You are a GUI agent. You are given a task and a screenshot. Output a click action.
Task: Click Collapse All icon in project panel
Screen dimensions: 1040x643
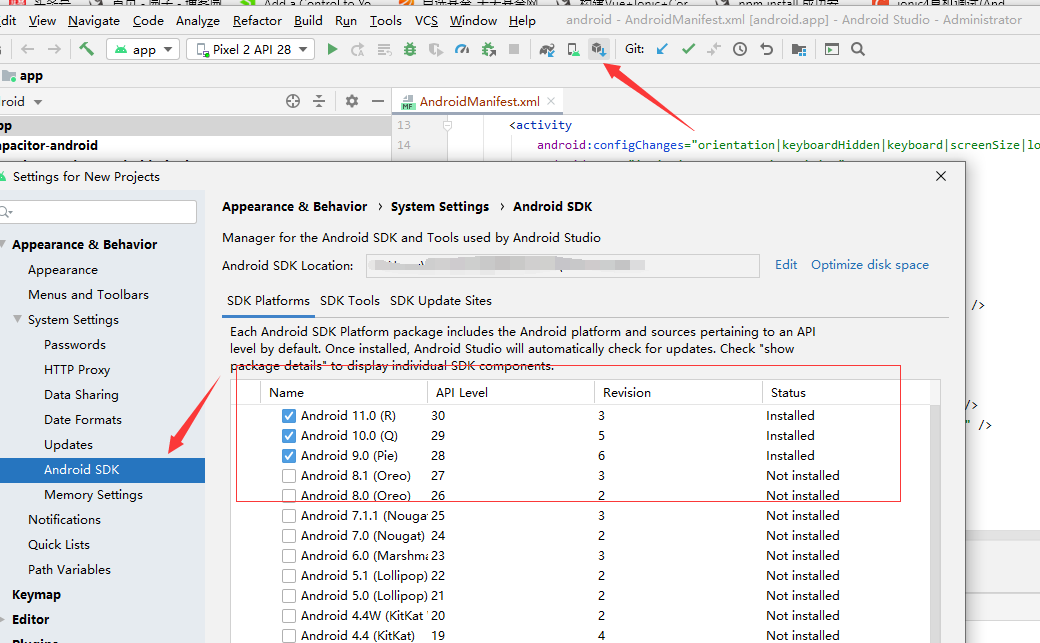[x=319, y=101]
